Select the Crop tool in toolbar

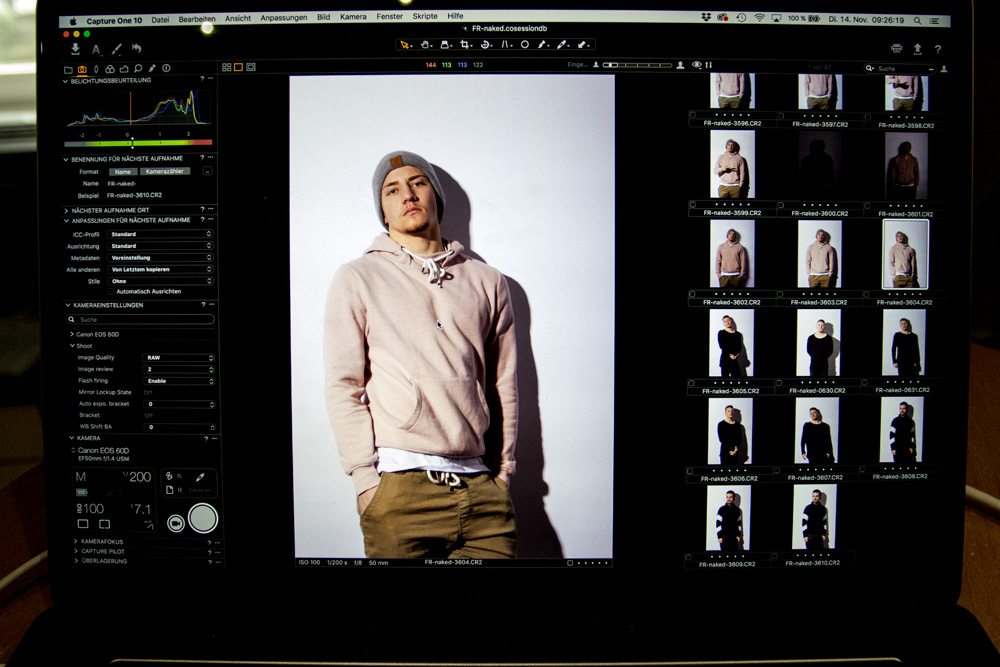(465, 45)
